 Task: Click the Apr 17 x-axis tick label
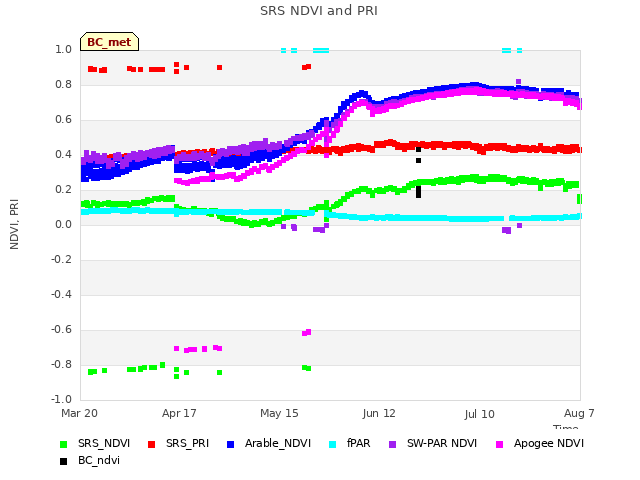[179, 413]
